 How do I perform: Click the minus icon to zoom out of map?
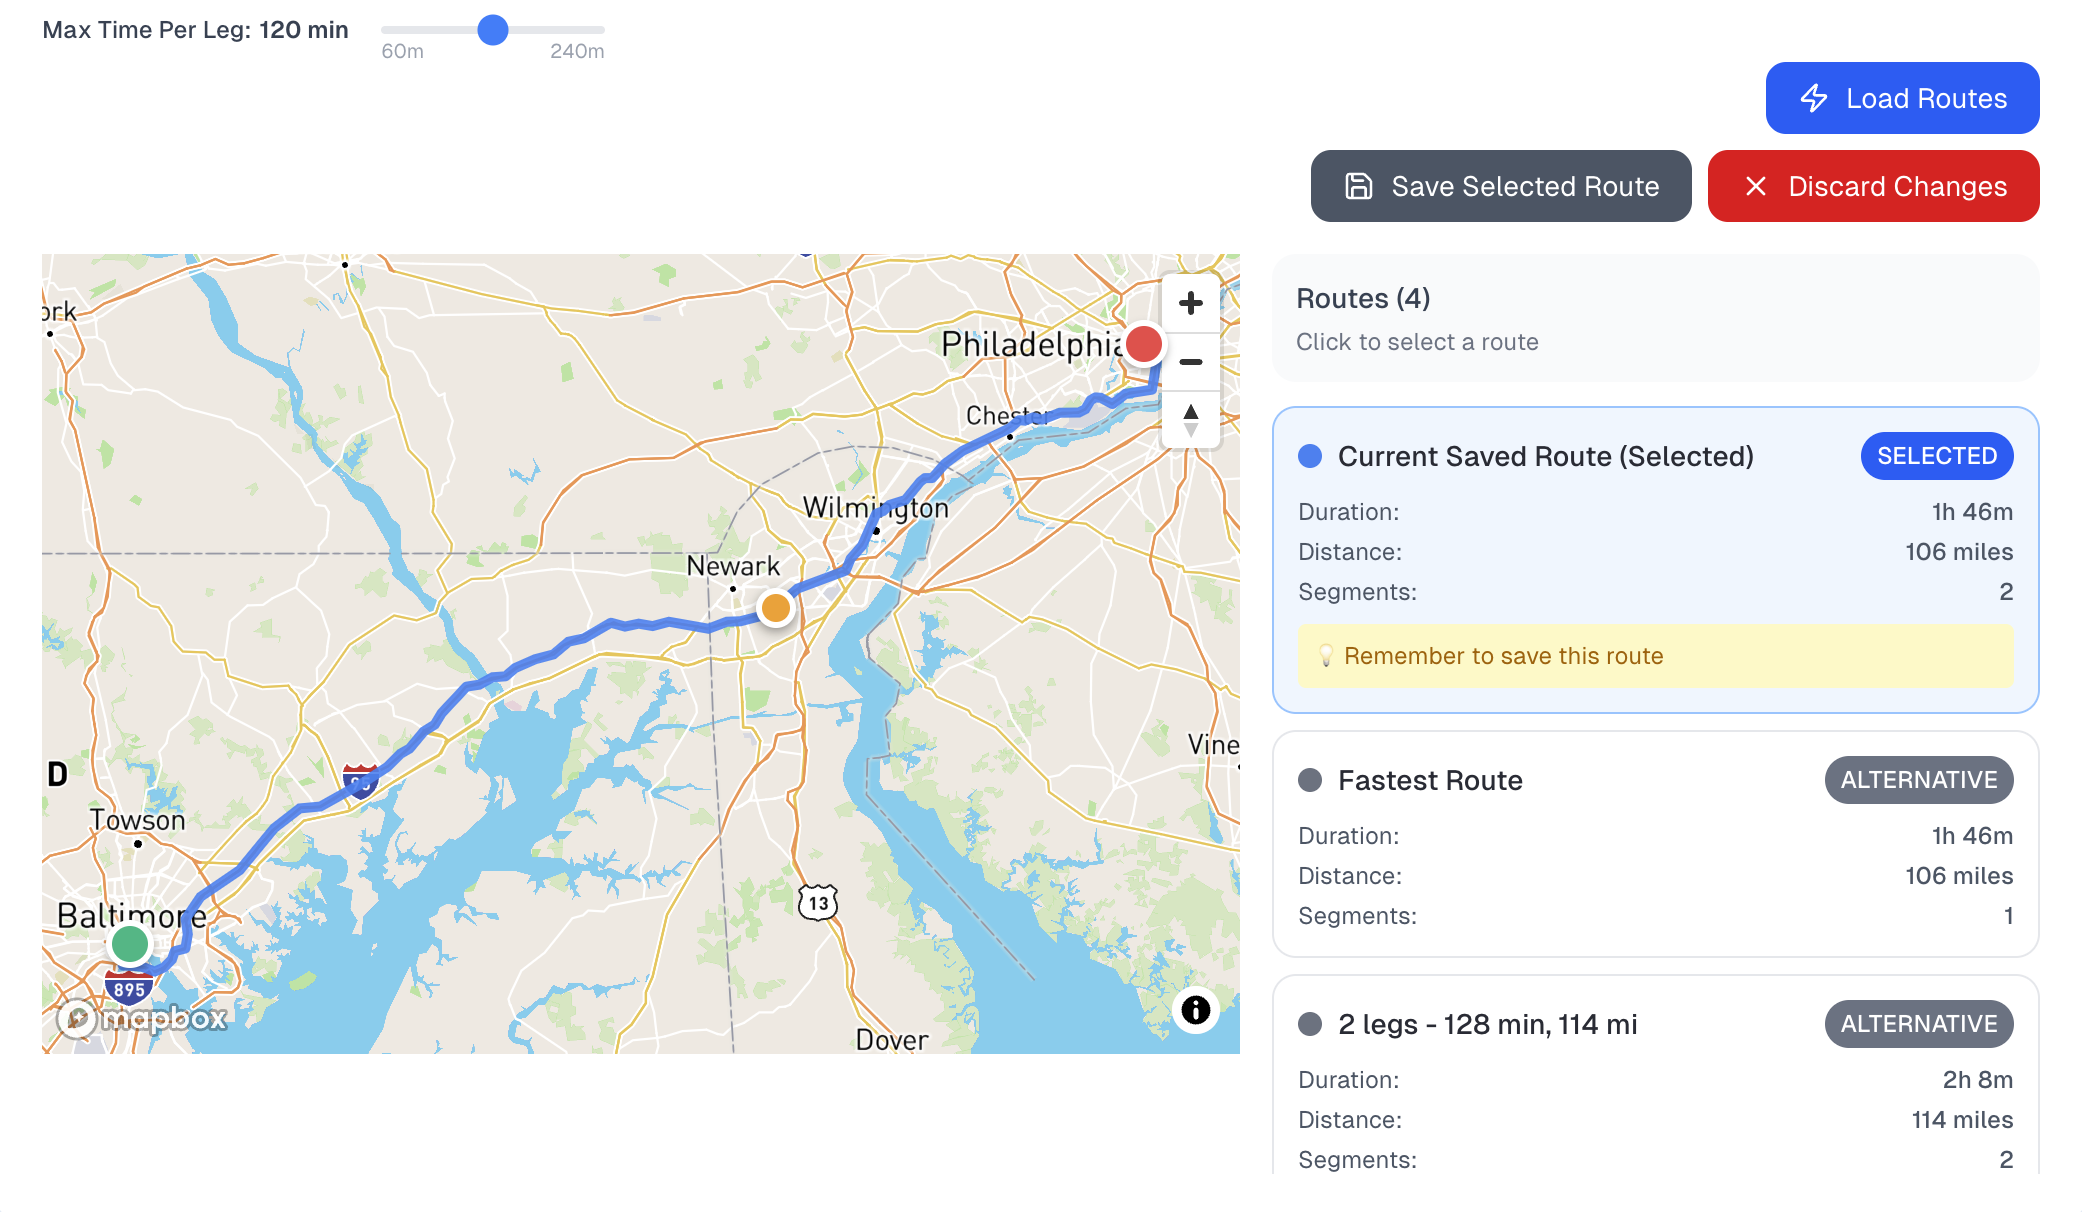click(x=1190, y=361)
